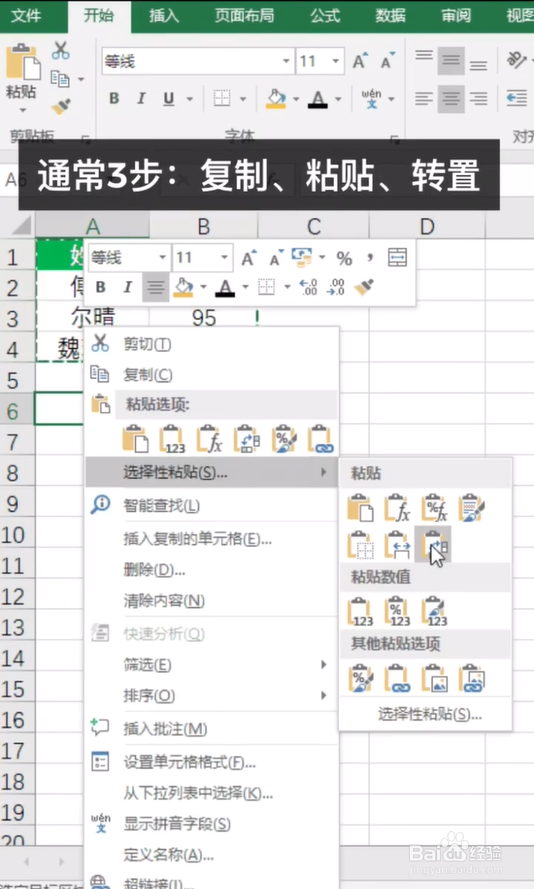Switch to the 插入 ribbon tab
534x889 pixels.
pos(164,15)
